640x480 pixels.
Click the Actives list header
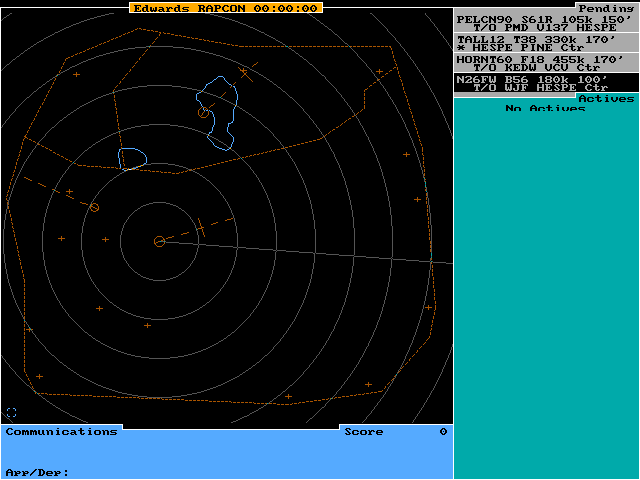coord(606,98)
